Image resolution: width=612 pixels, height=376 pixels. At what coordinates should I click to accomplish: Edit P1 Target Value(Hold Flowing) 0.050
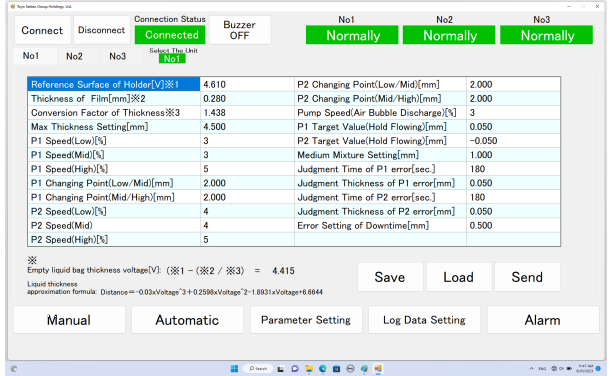513,127
